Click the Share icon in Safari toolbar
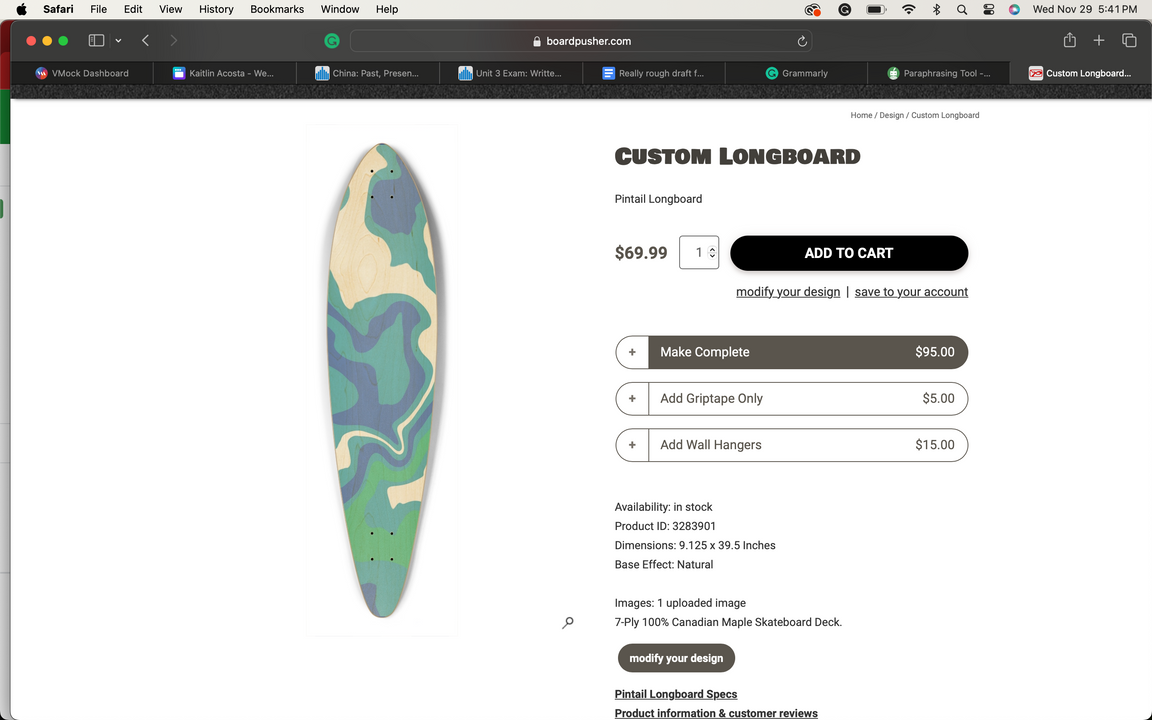Viewport: 1152px width, 720px height. coord(1069,41)
